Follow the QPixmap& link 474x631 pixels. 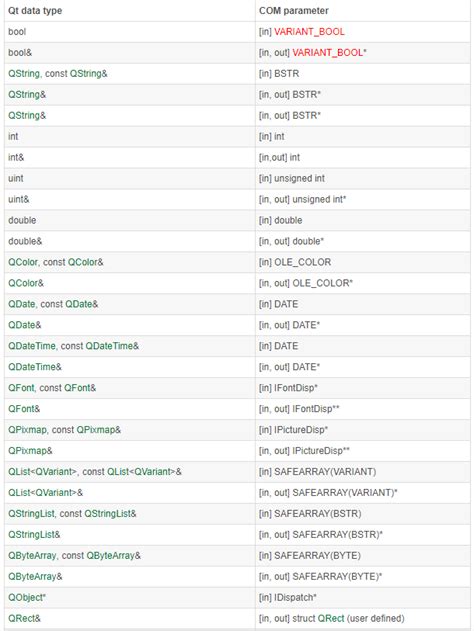coord(30,451)
